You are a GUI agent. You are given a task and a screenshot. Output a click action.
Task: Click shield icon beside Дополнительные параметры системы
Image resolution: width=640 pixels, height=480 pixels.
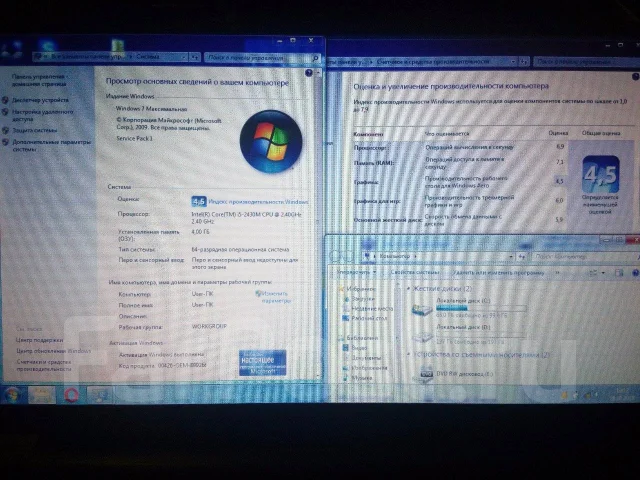tap(5, 142)
